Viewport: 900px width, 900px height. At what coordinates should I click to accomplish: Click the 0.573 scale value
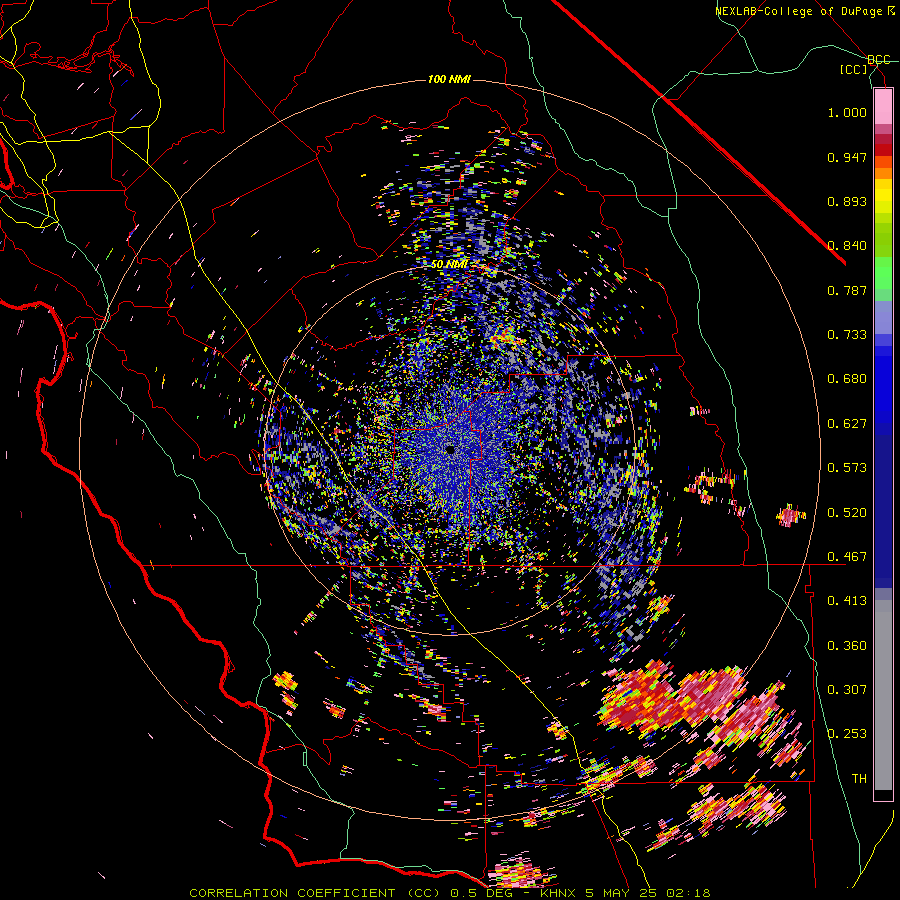tap(847, 468)
